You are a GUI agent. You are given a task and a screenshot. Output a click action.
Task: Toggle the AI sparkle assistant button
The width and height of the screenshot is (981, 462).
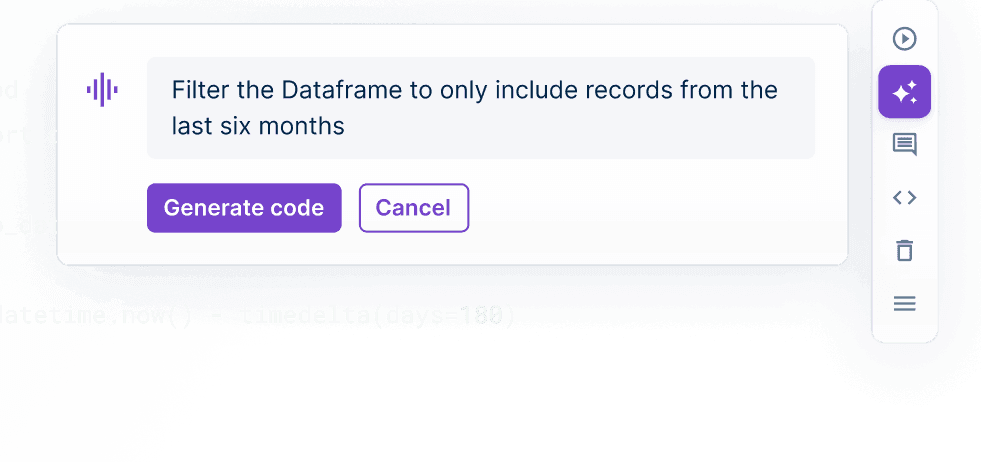[x=904, y=91]
